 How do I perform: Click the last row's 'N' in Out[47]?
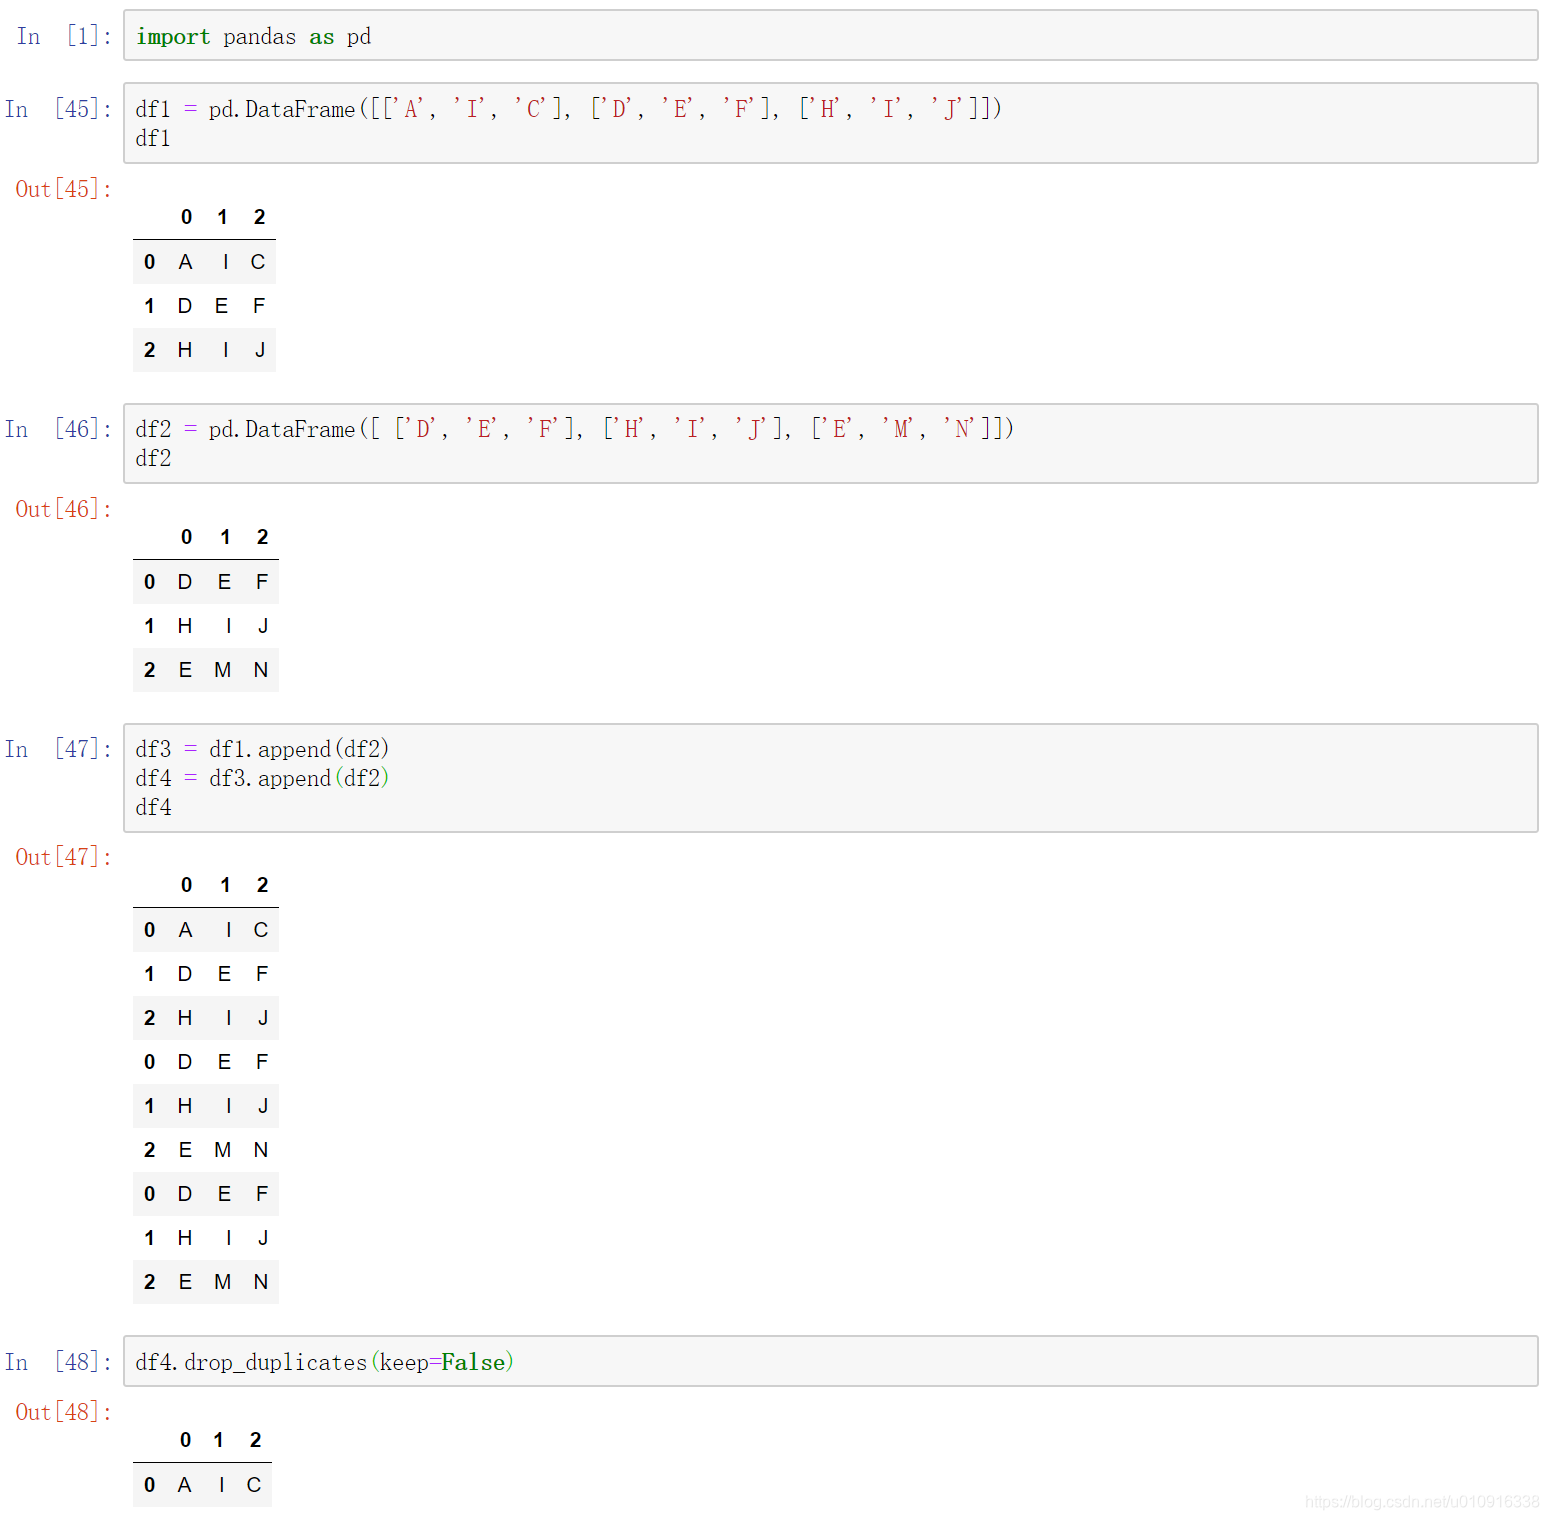[261, 1282]
